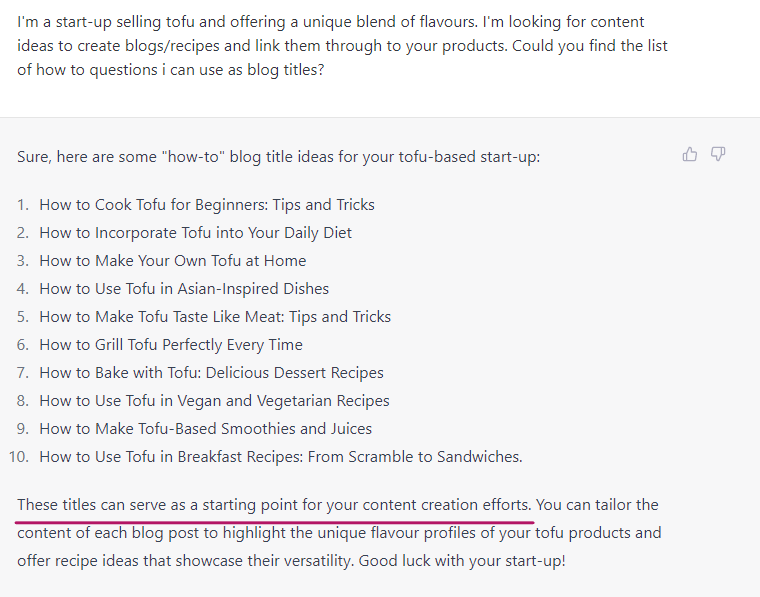
Task: Click 'How to Grill Tofu Perfectly Every Time'
Action: click(171, 345)
